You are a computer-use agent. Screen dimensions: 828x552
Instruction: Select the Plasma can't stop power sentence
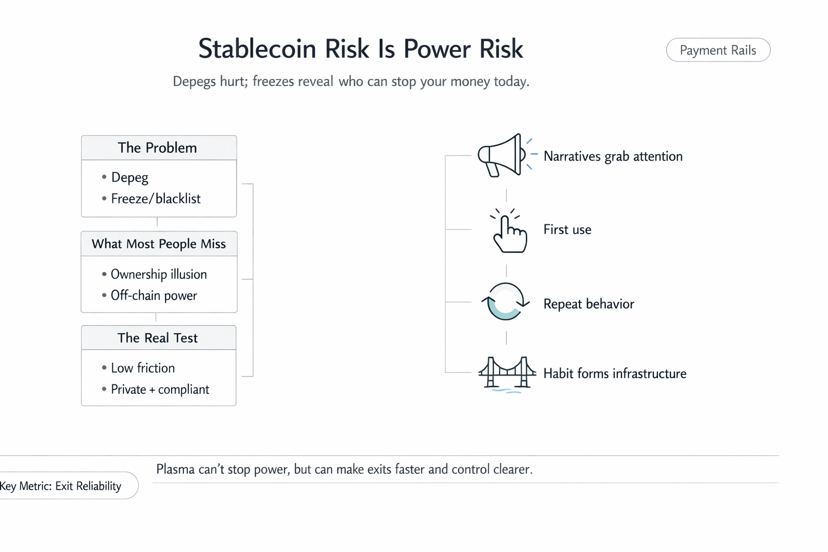point(344,469)
